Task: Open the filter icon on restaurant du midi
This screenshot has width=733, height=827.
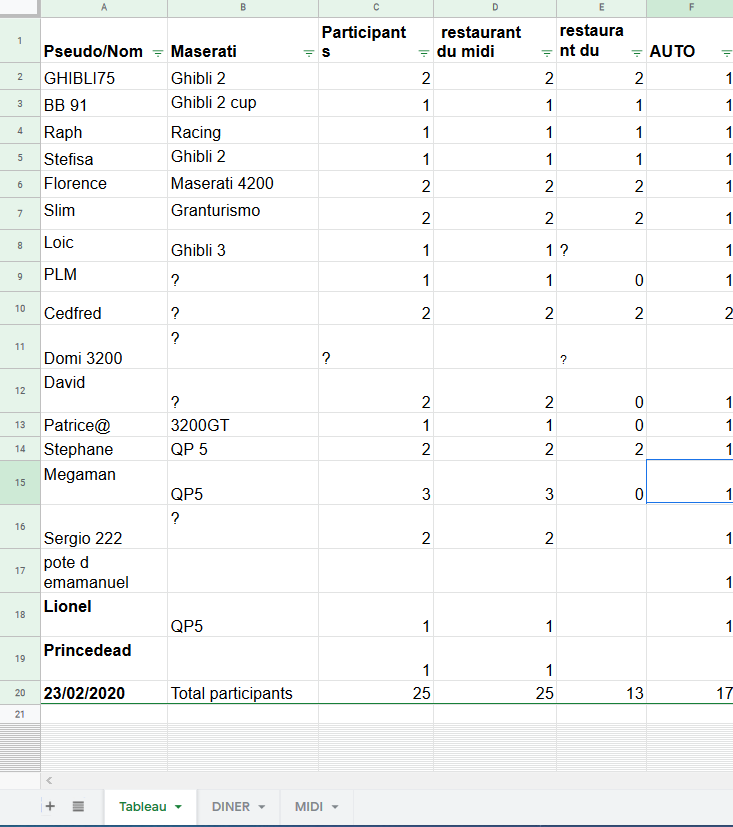Action: pyautogui.click(x=547, y=53)
